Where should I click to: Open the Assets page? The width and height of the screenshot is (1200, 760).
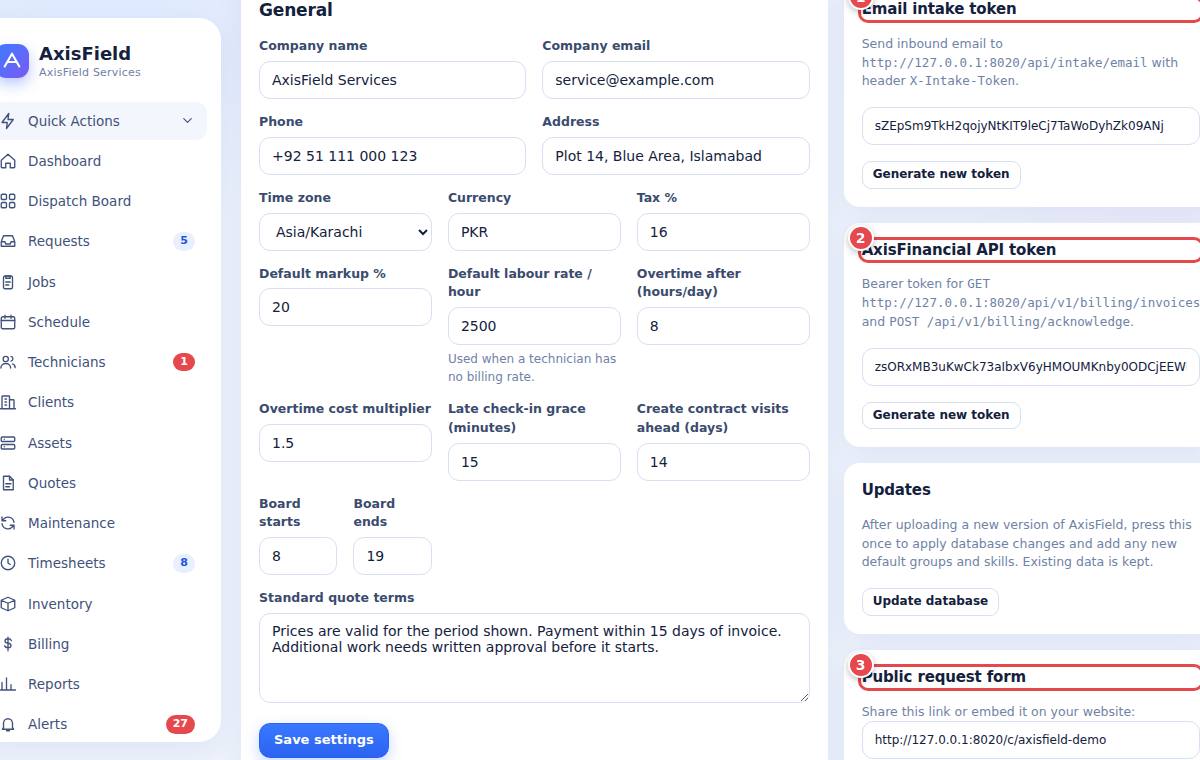[98, 443]
